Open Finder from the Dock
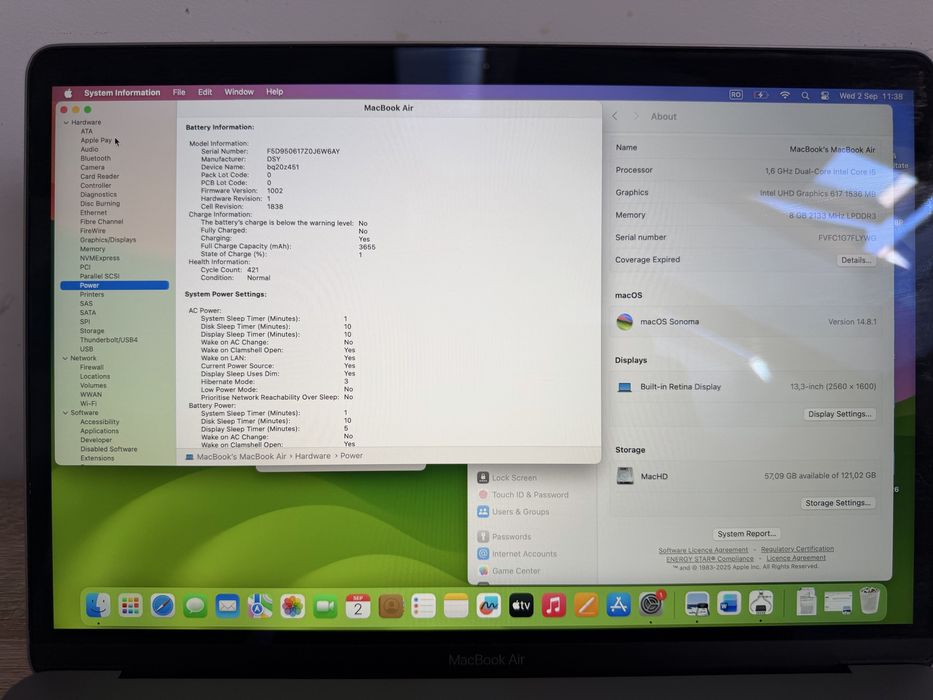Viewport: 933px width, 700px height. 98,606
